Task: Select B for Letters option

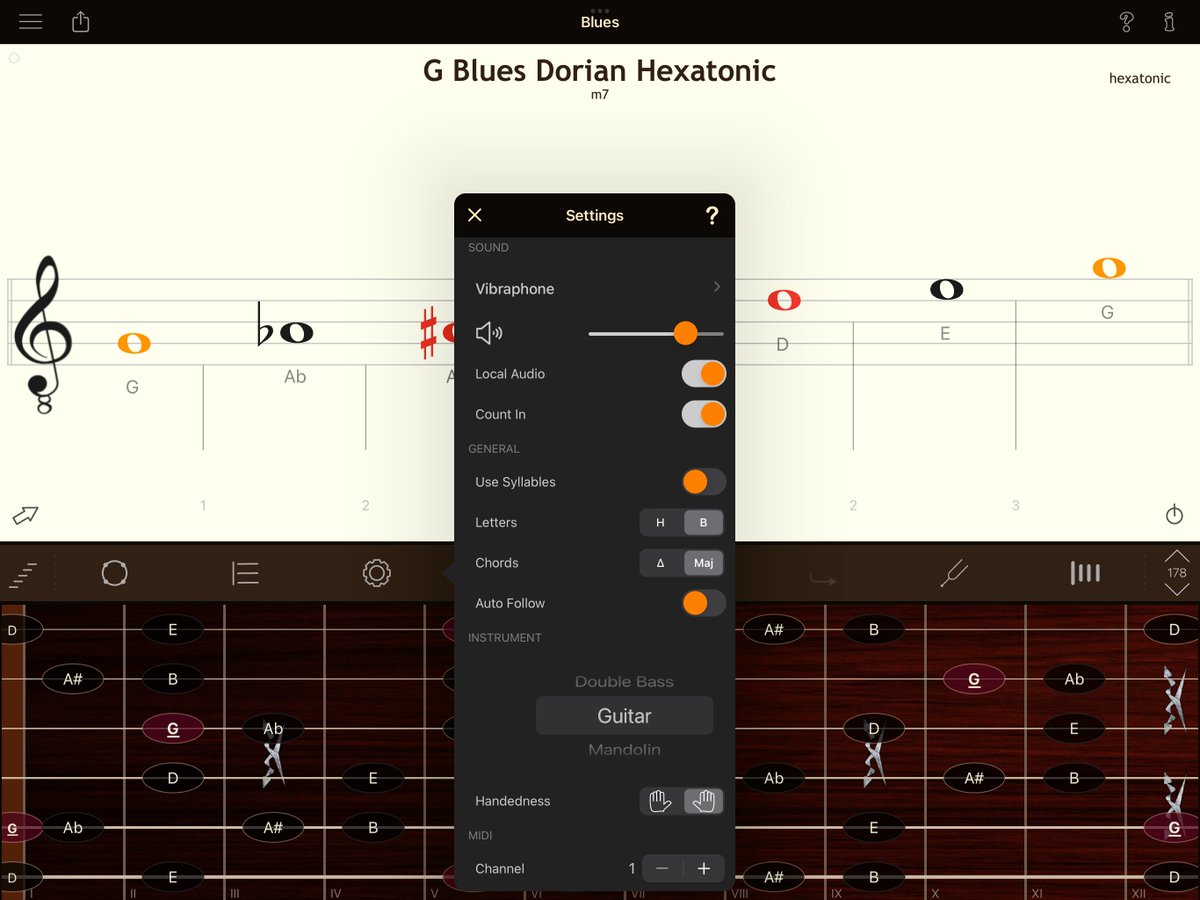Action: click(703, 522)
